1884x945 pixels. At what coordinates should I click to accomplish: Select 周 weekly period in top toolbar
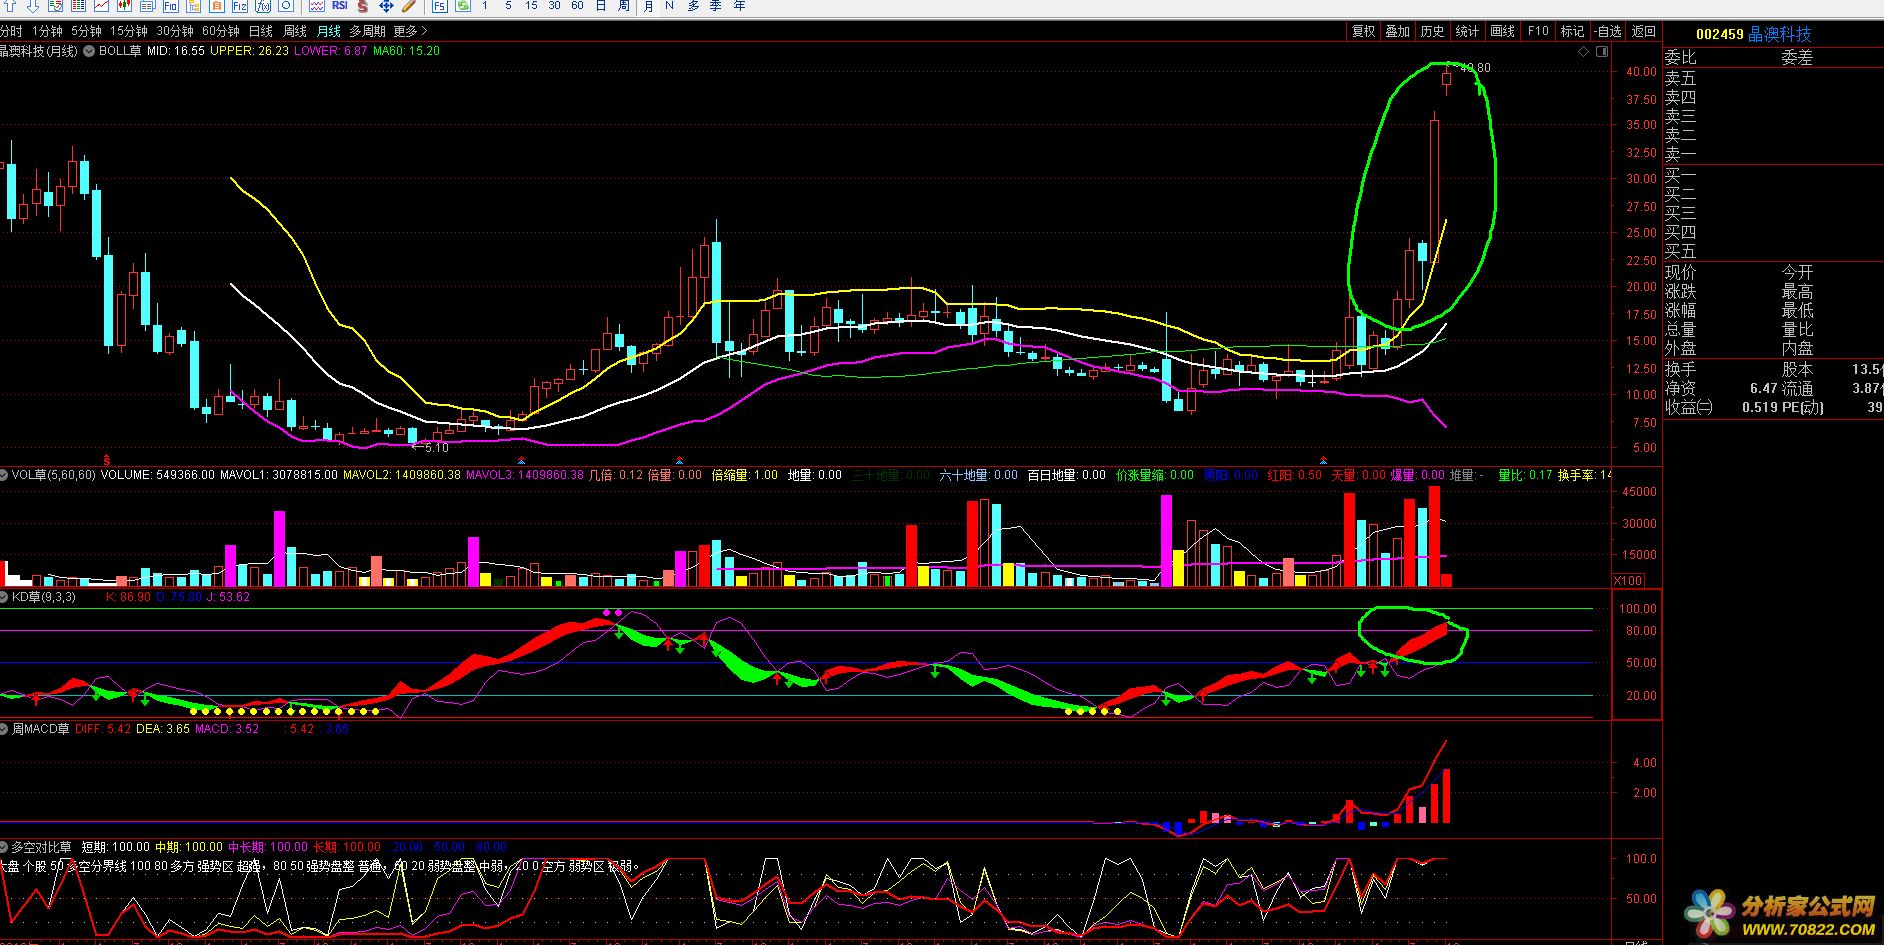pos(624,6)
